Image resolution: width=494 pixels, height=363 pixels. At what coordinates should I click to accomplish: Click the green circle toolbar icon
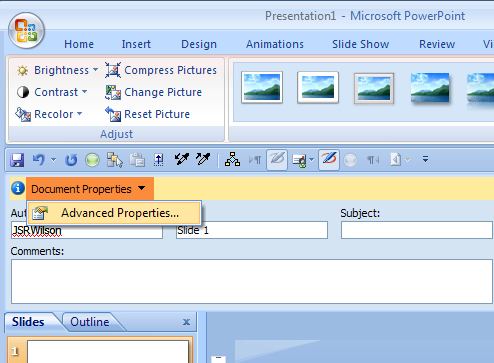click(92, 160)
